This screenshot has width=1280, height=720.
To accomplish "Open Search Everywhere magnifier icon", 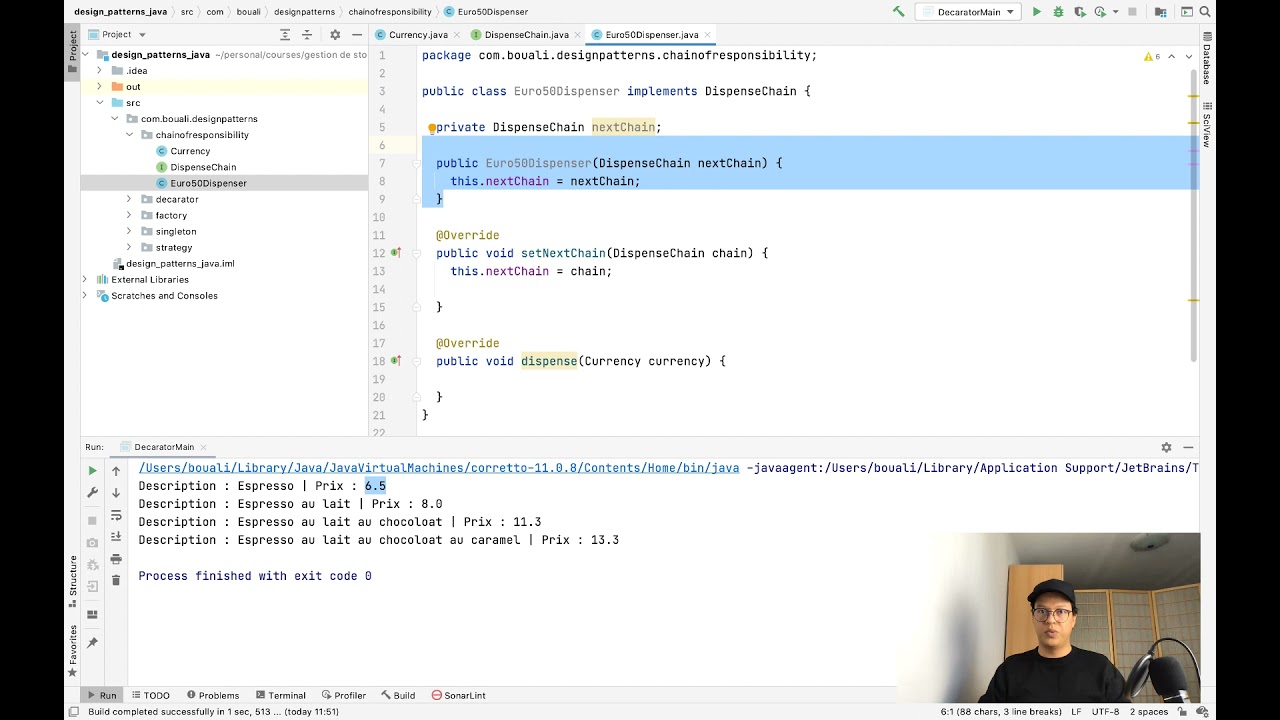I will (1205, 12).
